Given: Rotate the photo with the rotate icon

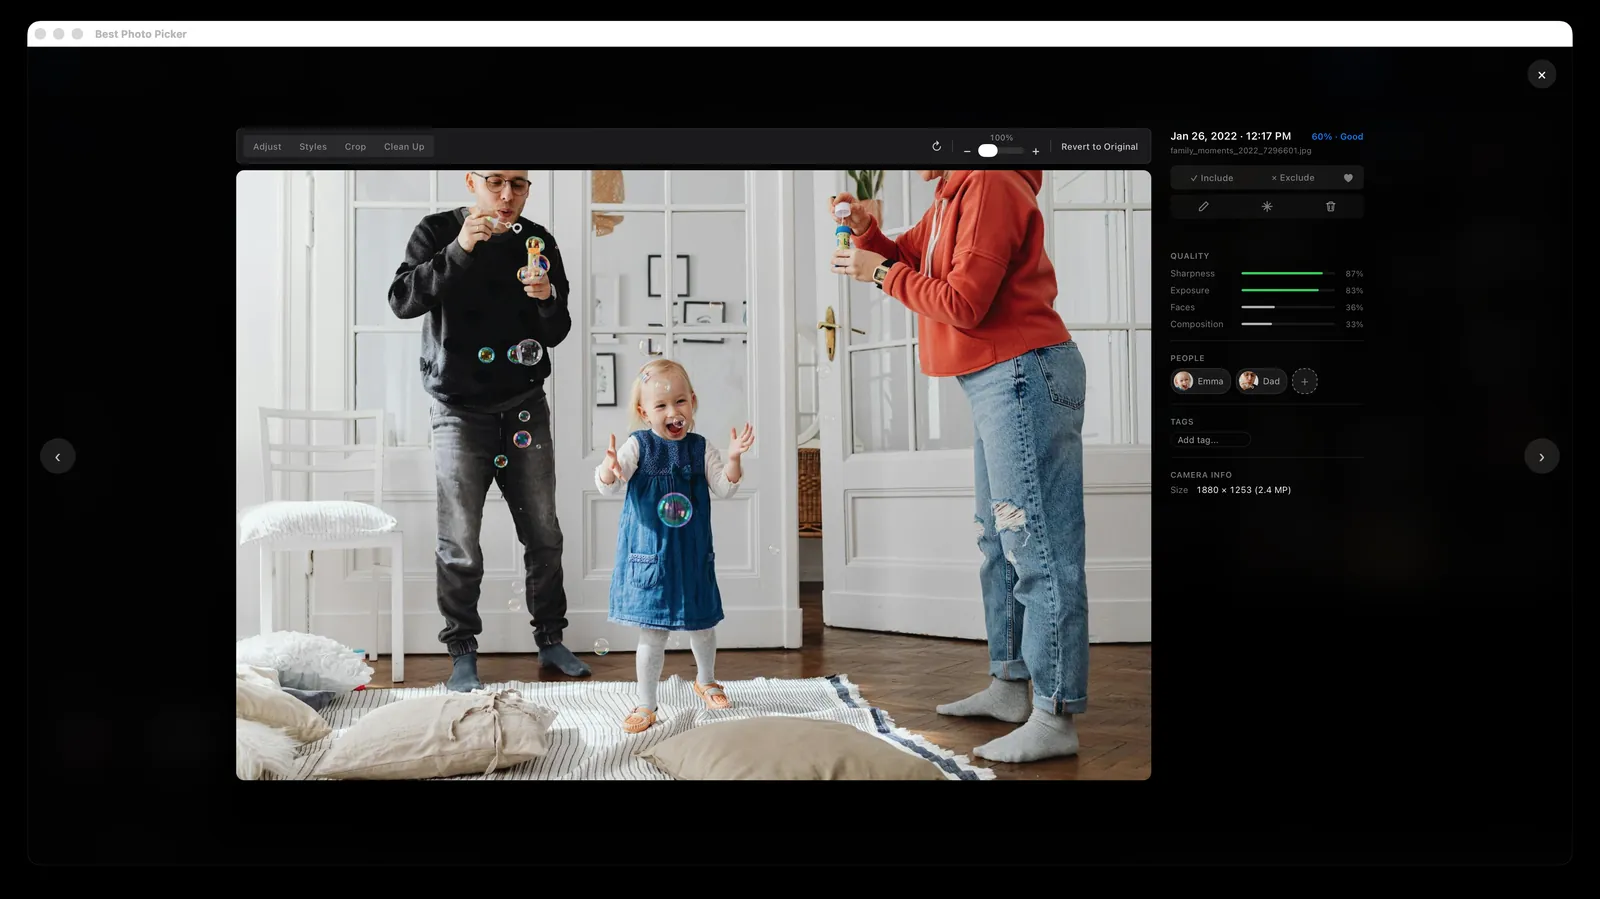Looking at the screenshot, I should [x=937, y=146].
